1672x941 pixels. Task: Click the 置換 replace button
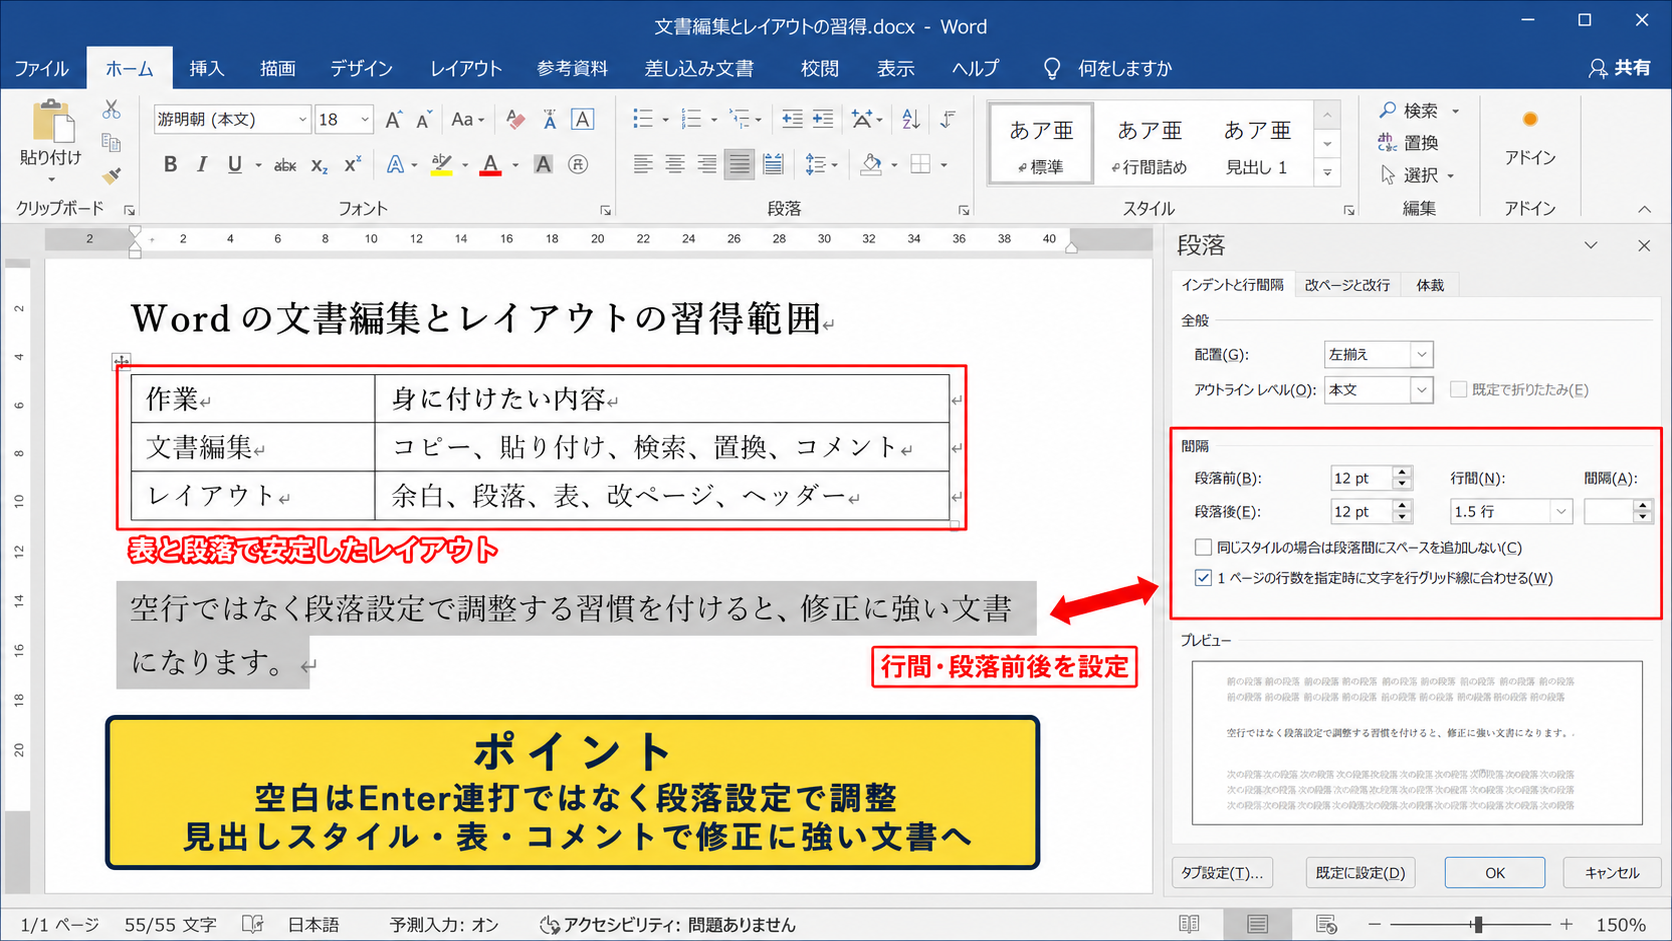tap(1409, 143)
